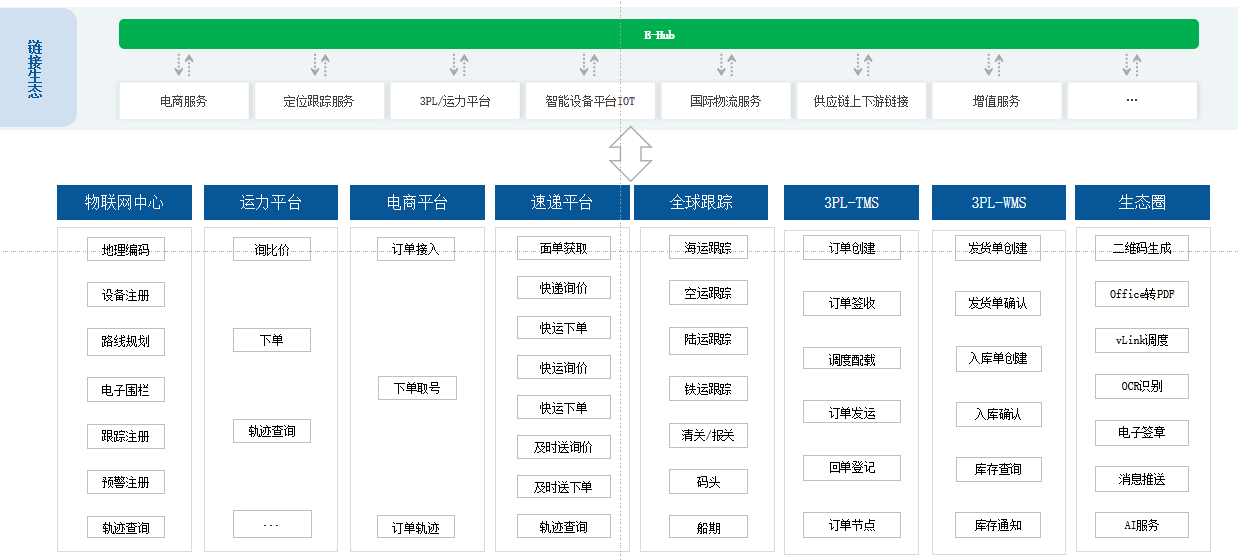Select 及时送下单 item
The height and width of the screenshot is (560, 1238).
(x=564, y=487)
